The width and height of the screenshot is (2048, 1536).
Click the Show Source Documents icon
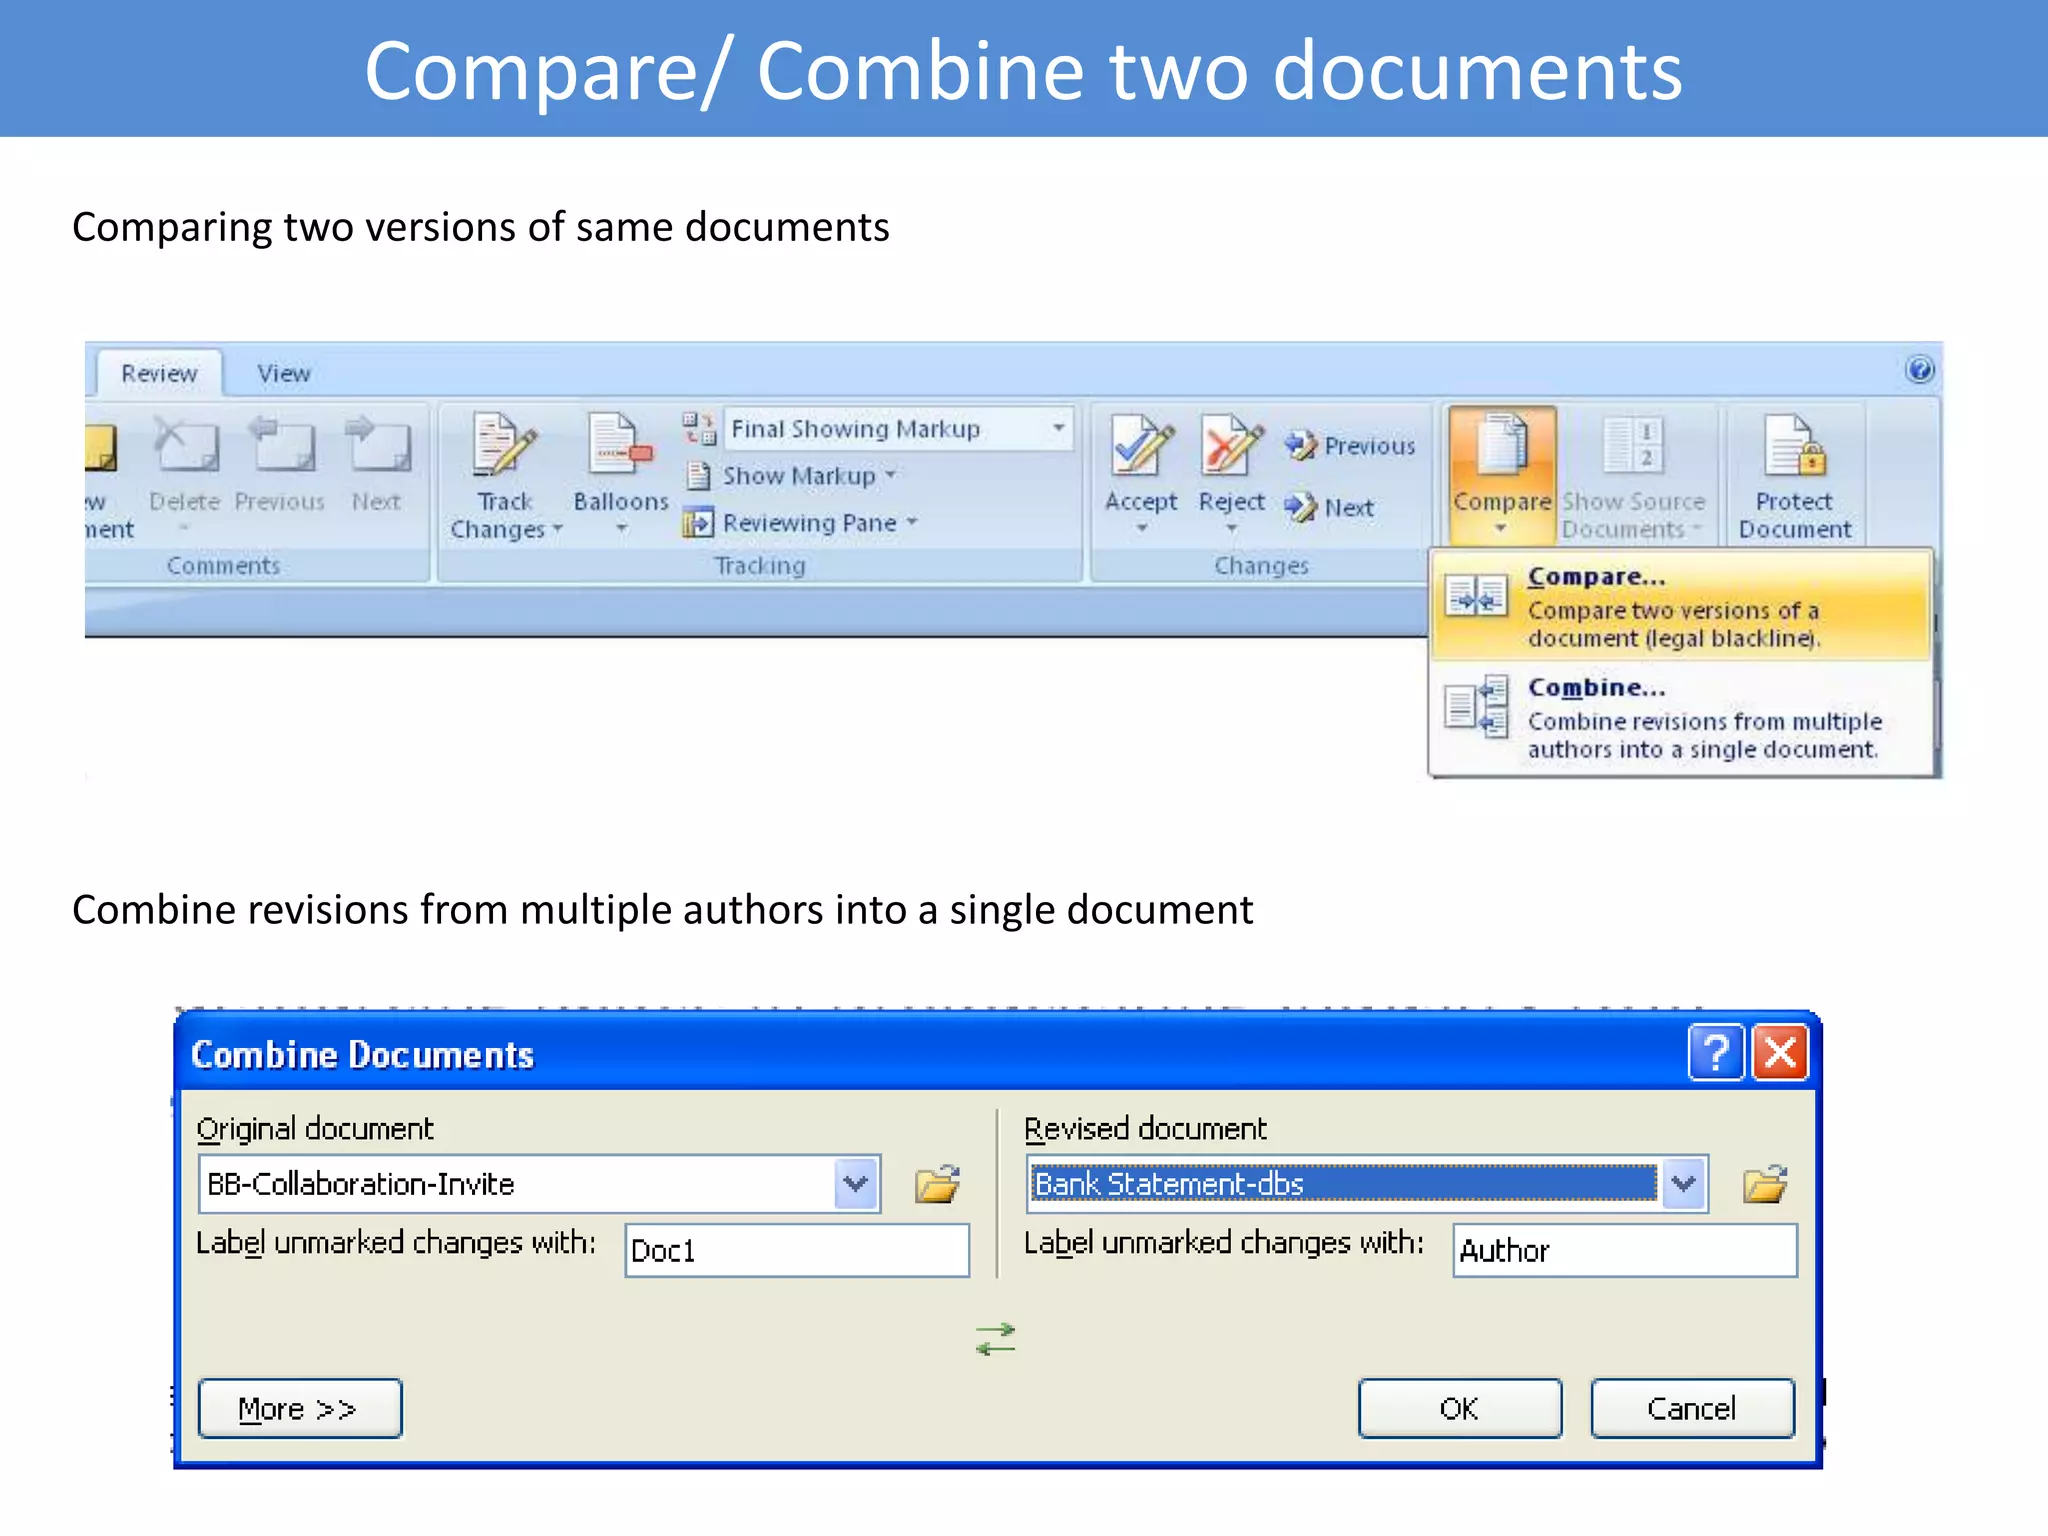1632,444
